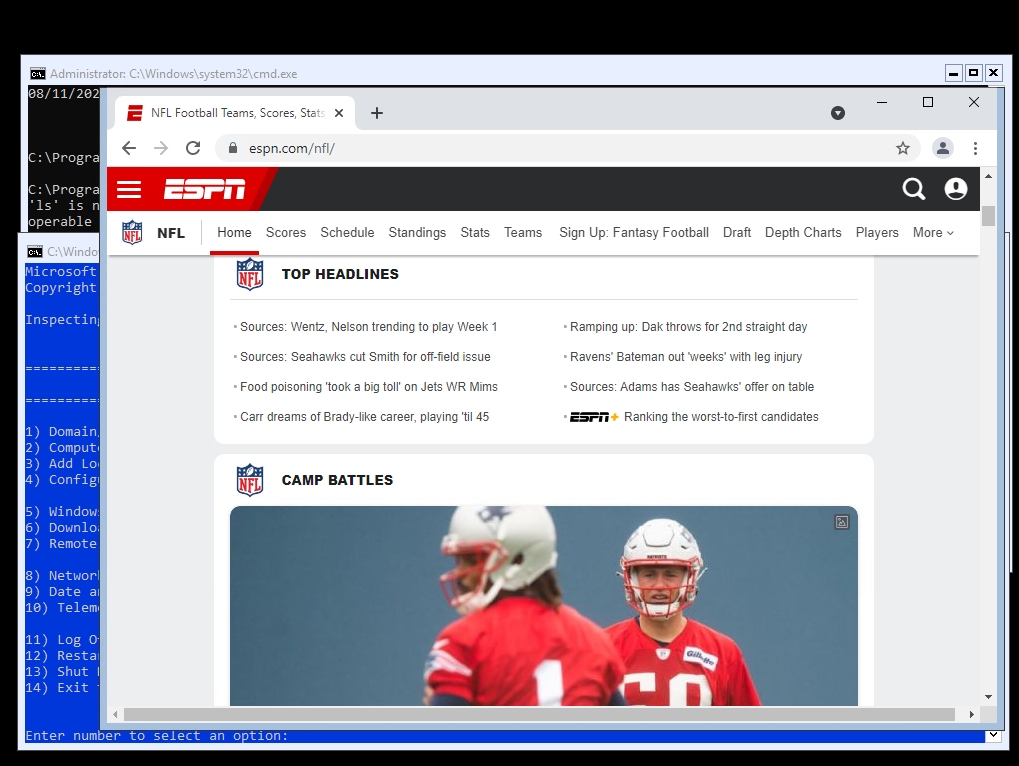Minimize the Administrator cmd.exe window

953,73
